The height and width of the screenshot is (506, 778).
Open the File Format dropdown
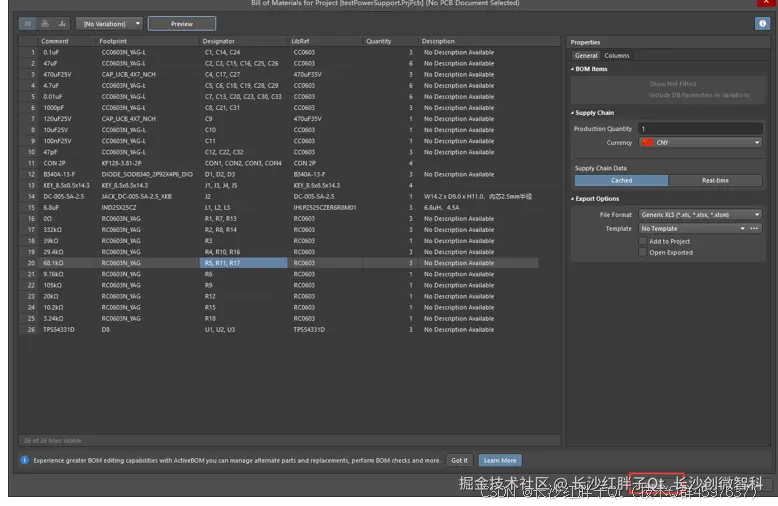[700, 214]
